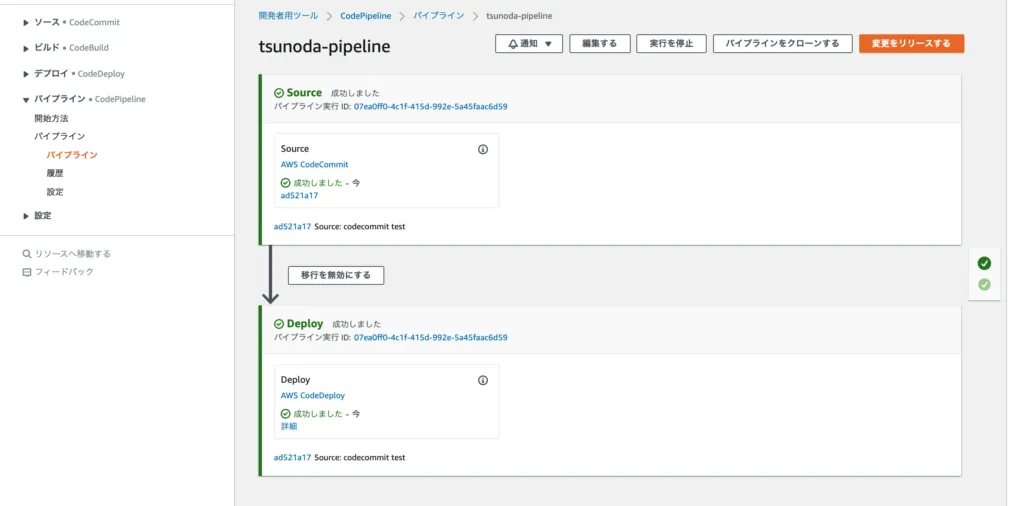Click the Deploy stage heading text
Screen dimensions: 1024x506
click(x=305, y=324)
